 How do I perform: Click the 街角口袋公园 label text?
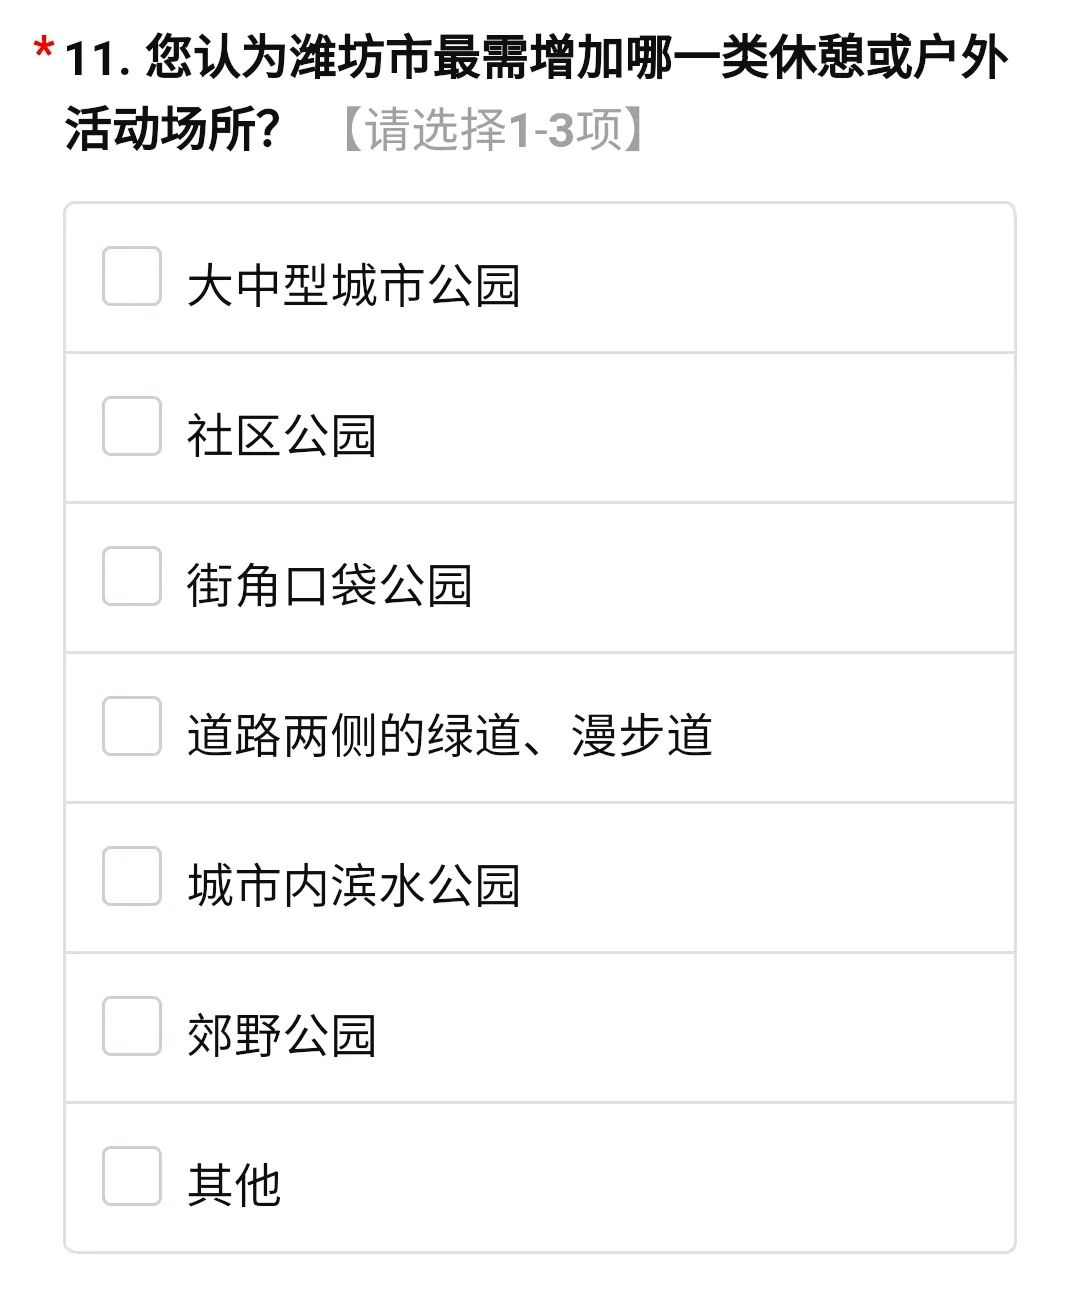329,586
